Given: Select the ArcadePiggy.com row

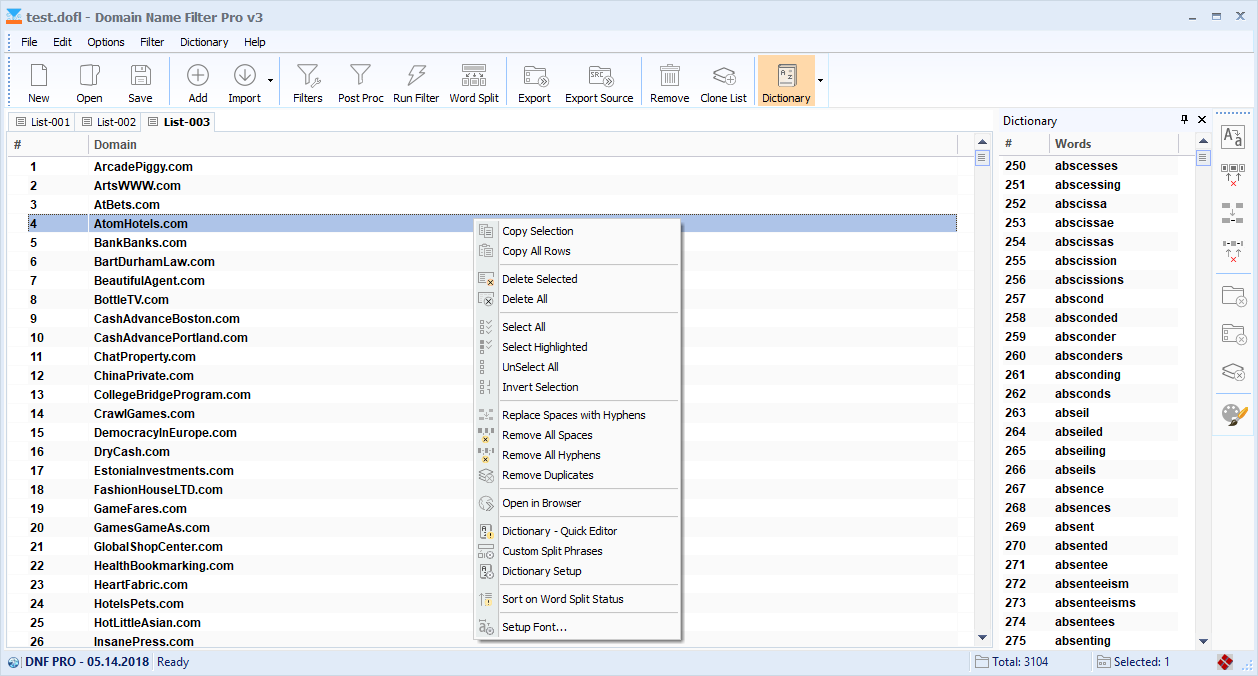Looking at the screenshot, I should coord(491,167).
